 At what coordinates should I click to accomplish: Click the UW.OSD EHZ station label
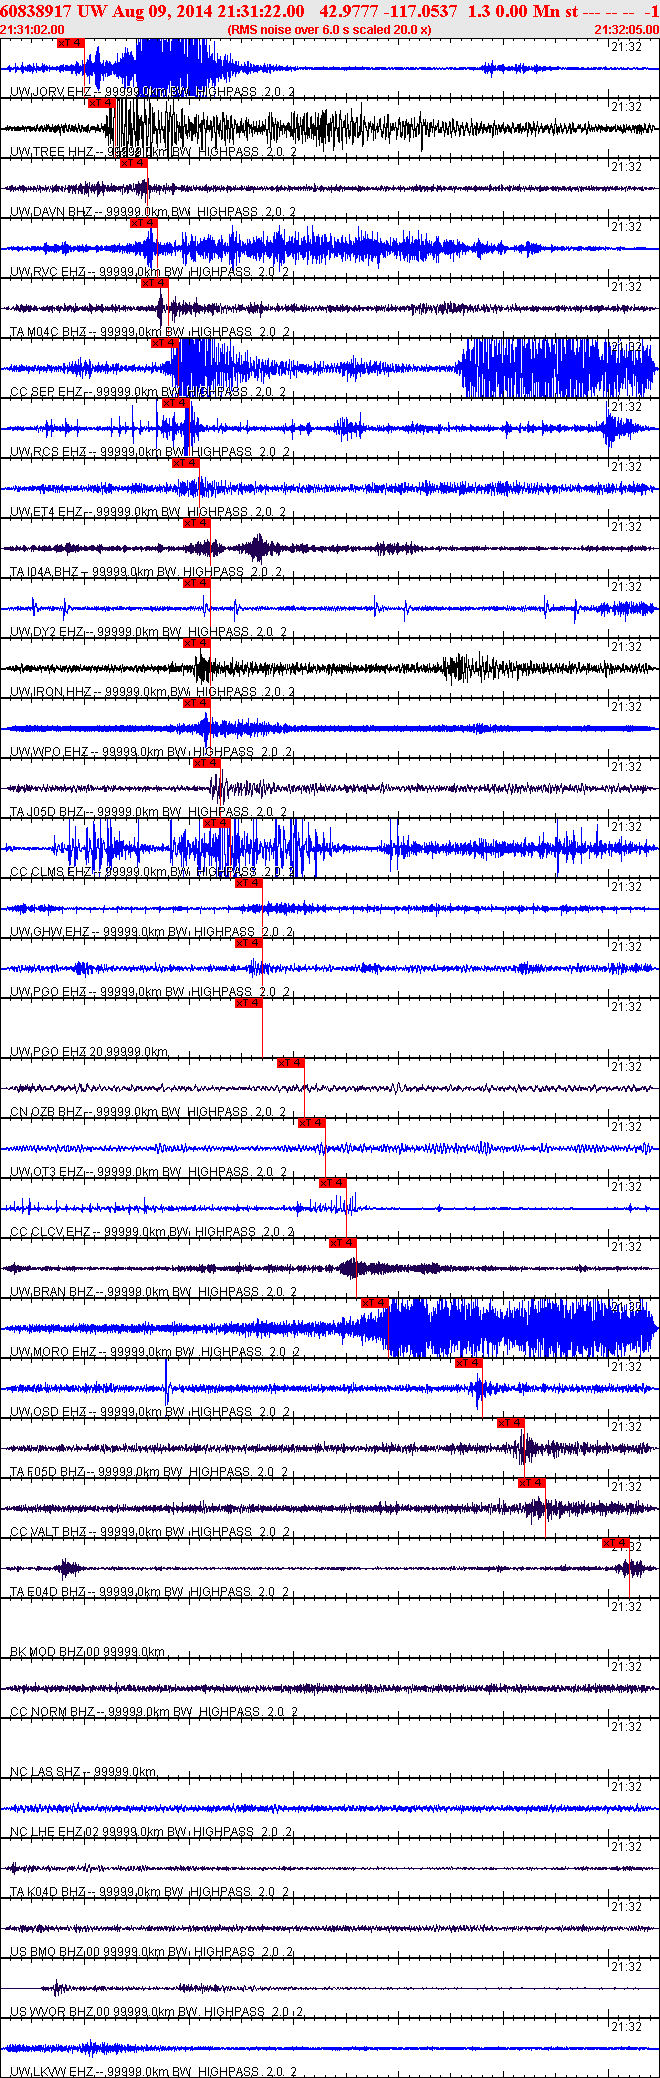(48, 1412)
